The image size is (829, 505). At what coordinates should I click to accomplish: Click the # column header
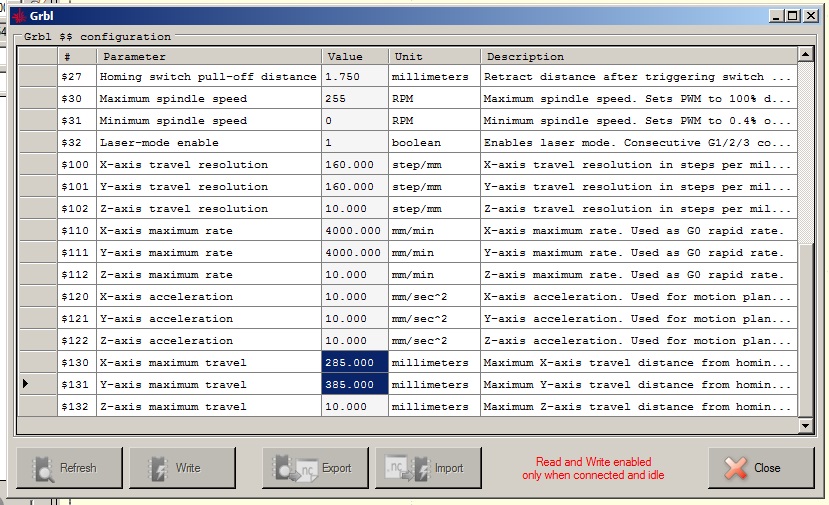click(x=77, y=56)
